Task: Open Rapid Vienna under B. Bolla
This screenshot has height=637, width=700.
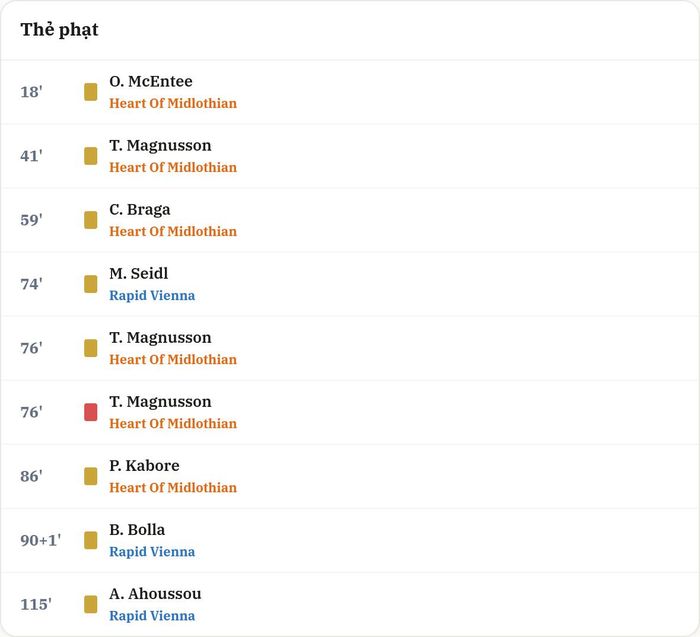Action: pyautogui.click(x=152, y=552)
